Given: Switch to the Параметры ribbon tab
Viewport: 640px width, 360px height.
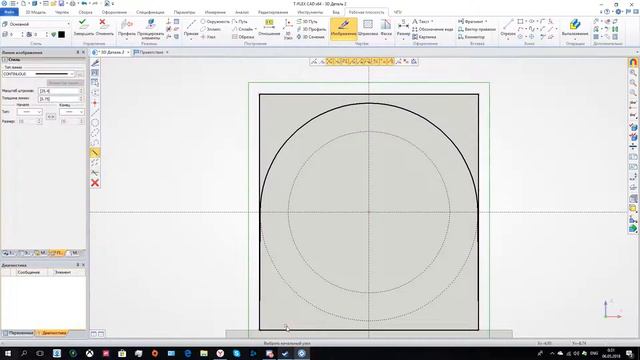Looking at the screenshot, I should [x=184, y=12].
